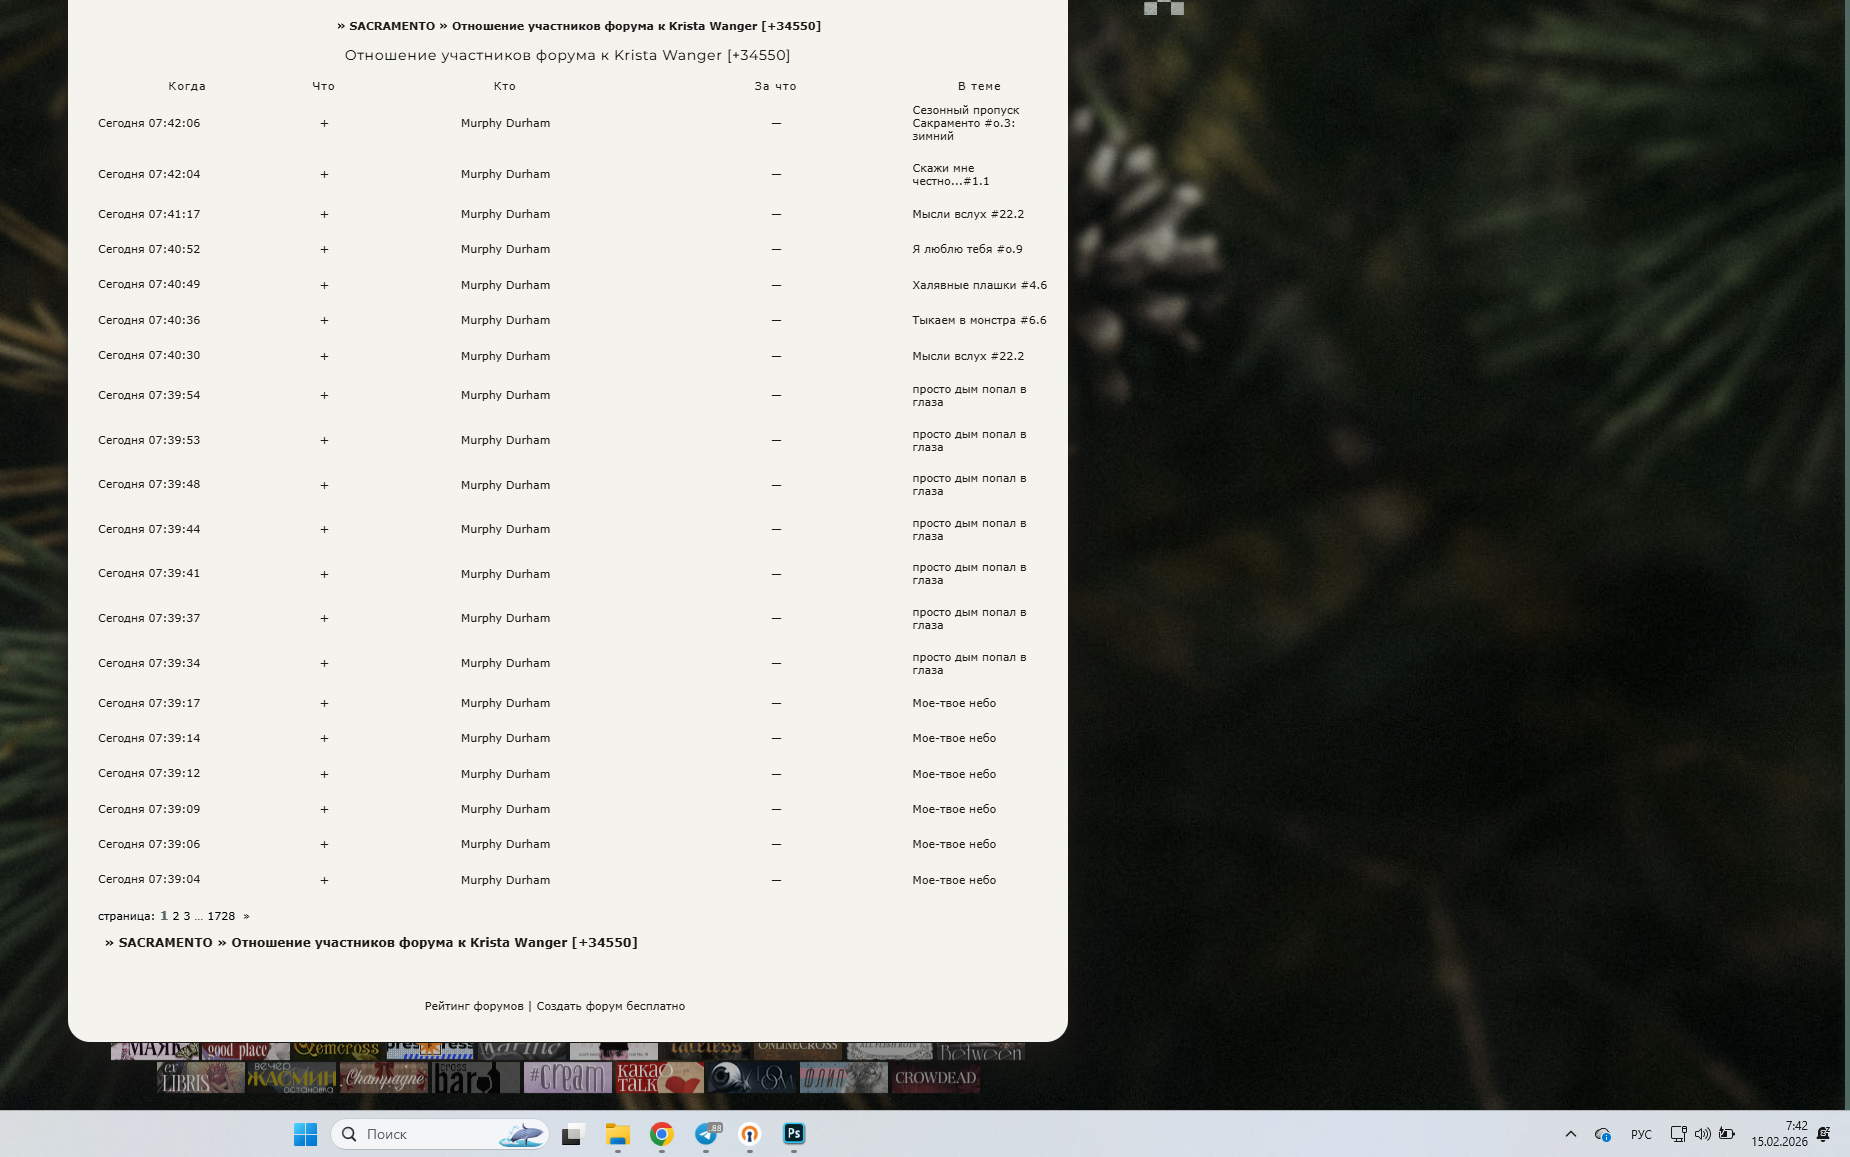Image resolution: width=1850 pixels, height=1157 pixels.
Task: Open the CROWDEAD partner banner
Action: pos(935,1078)
